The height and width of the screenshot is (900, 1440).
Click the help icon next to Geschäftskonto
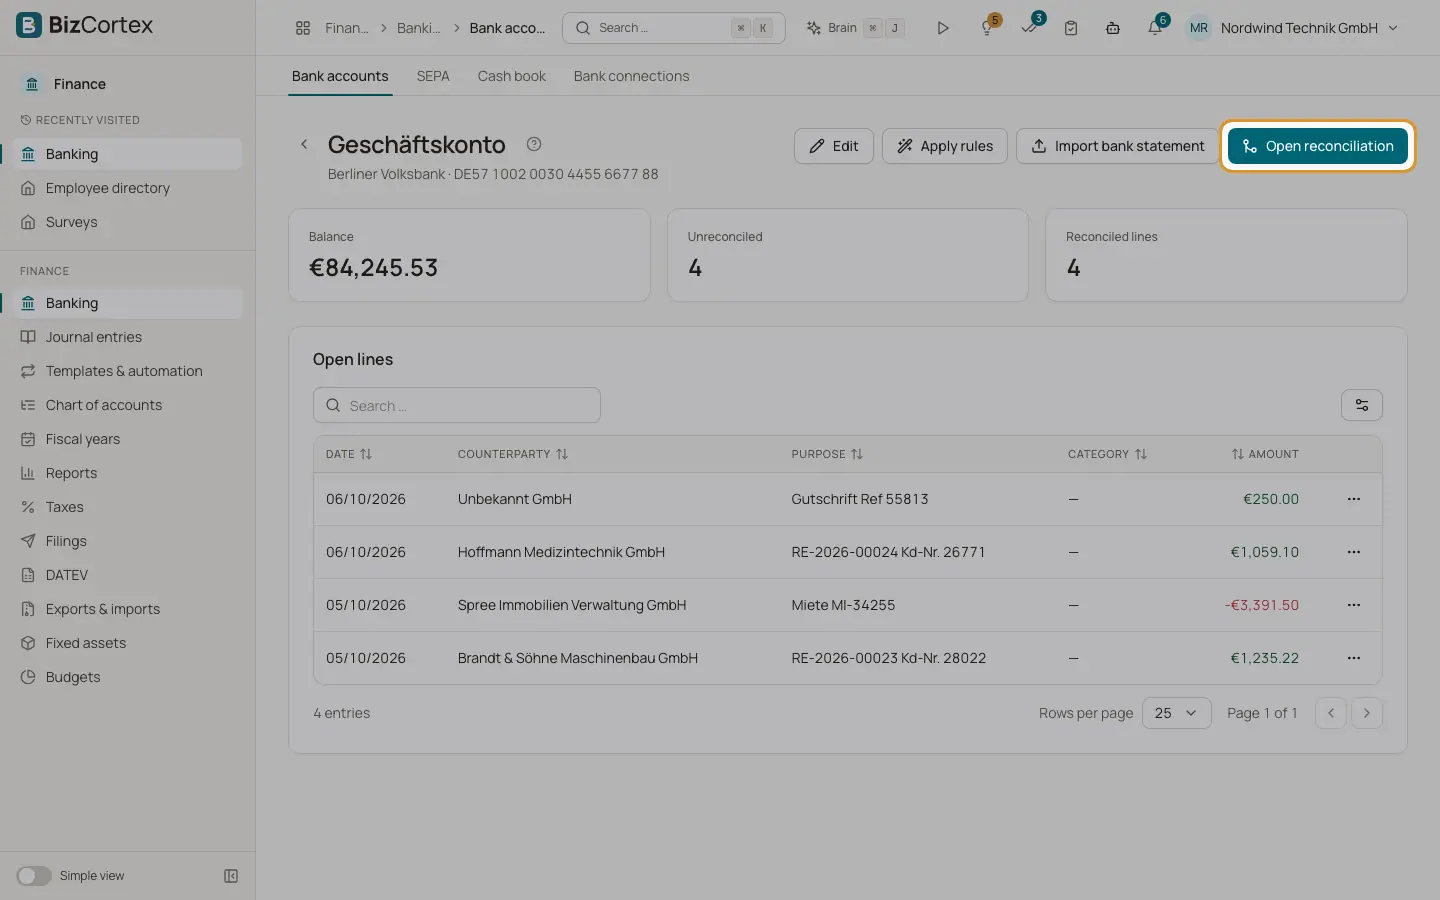click(x=534, y=144)
